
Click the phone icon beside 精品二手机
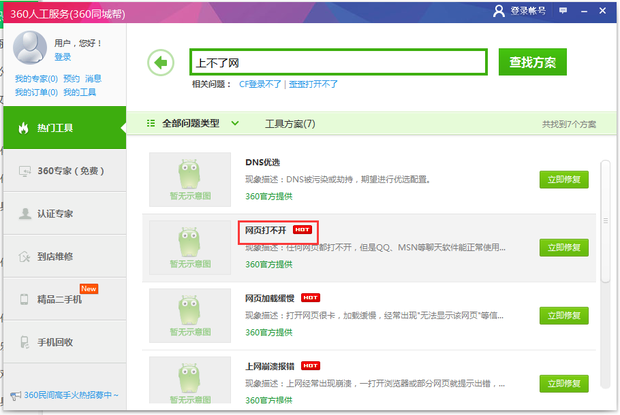[23, 299]
